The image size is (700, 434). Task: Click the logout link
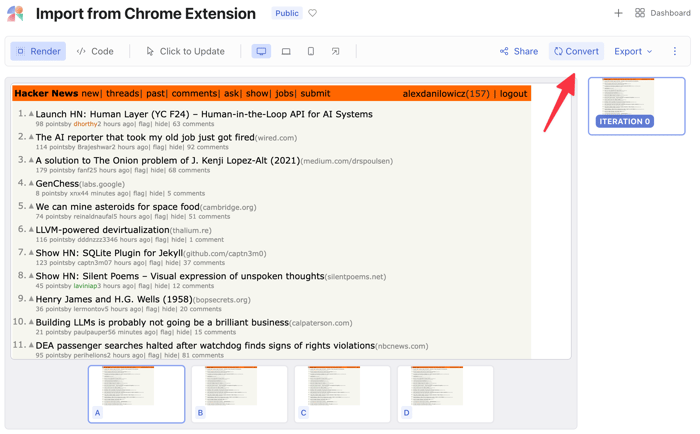coord(513,94)
